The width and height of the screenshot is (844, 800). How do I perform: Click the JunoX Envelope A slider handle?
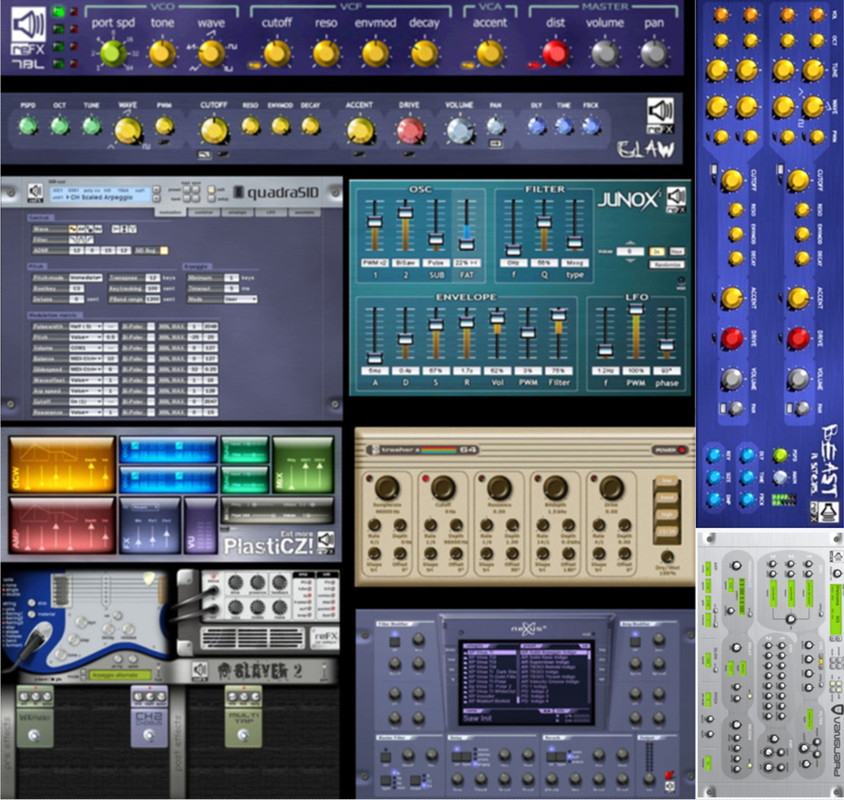(x=374, y=358)
